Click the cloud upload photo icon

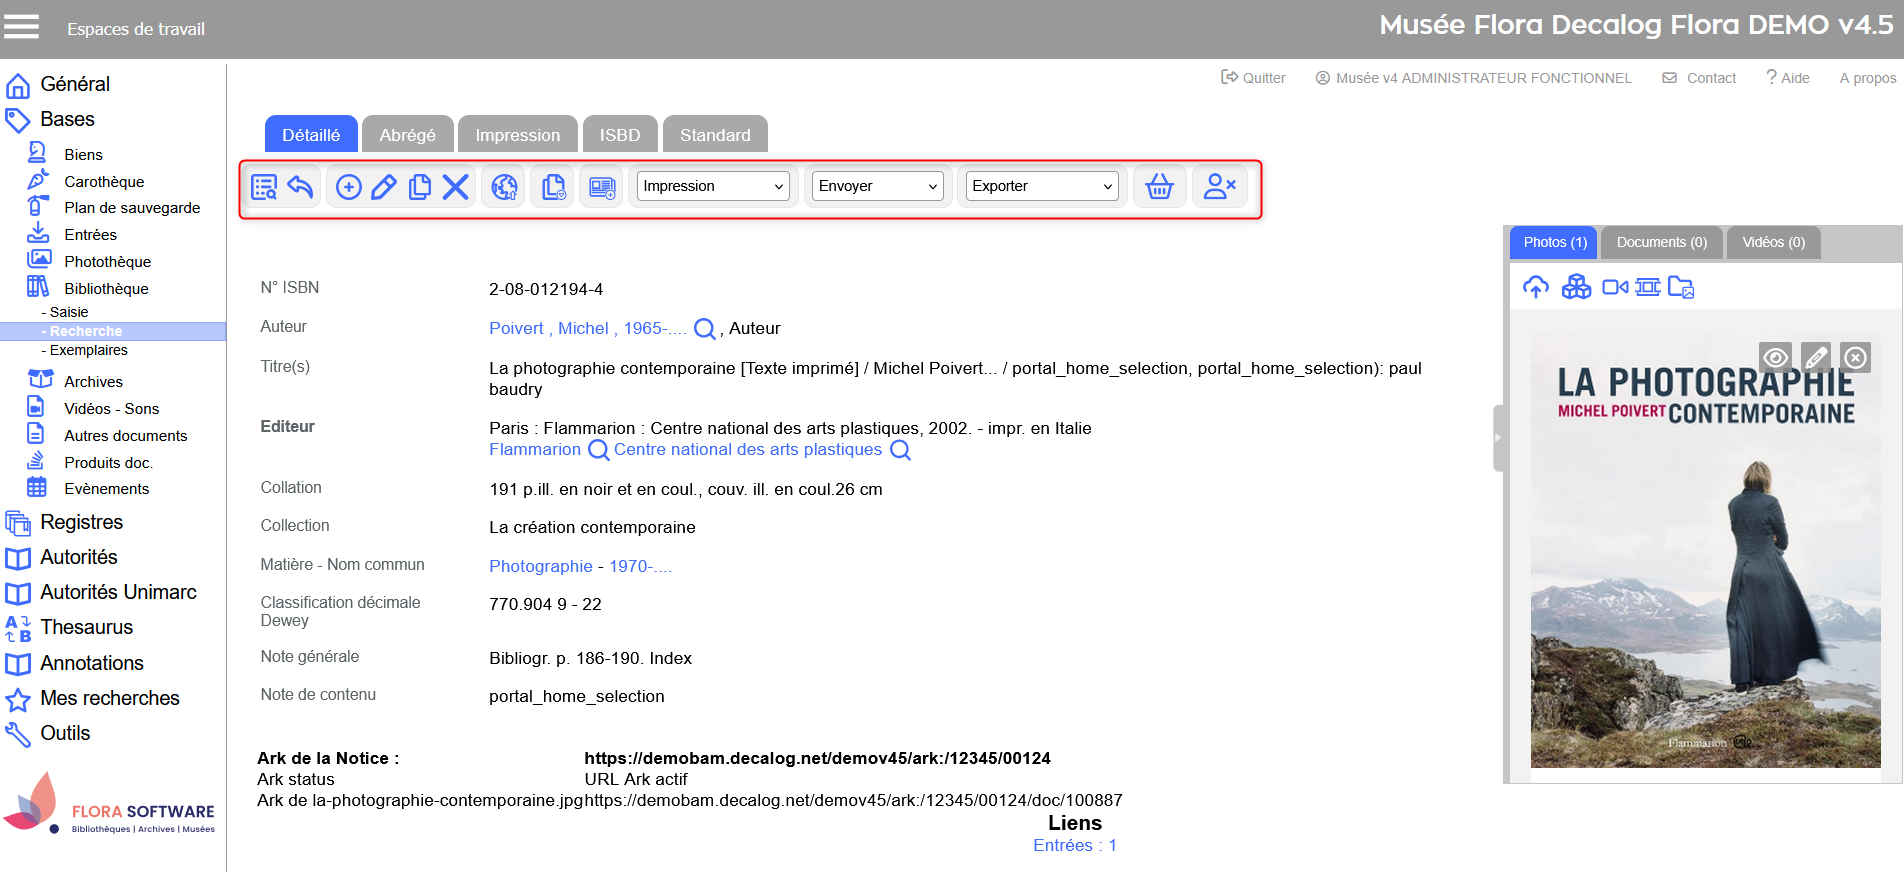click(1535, 288)
